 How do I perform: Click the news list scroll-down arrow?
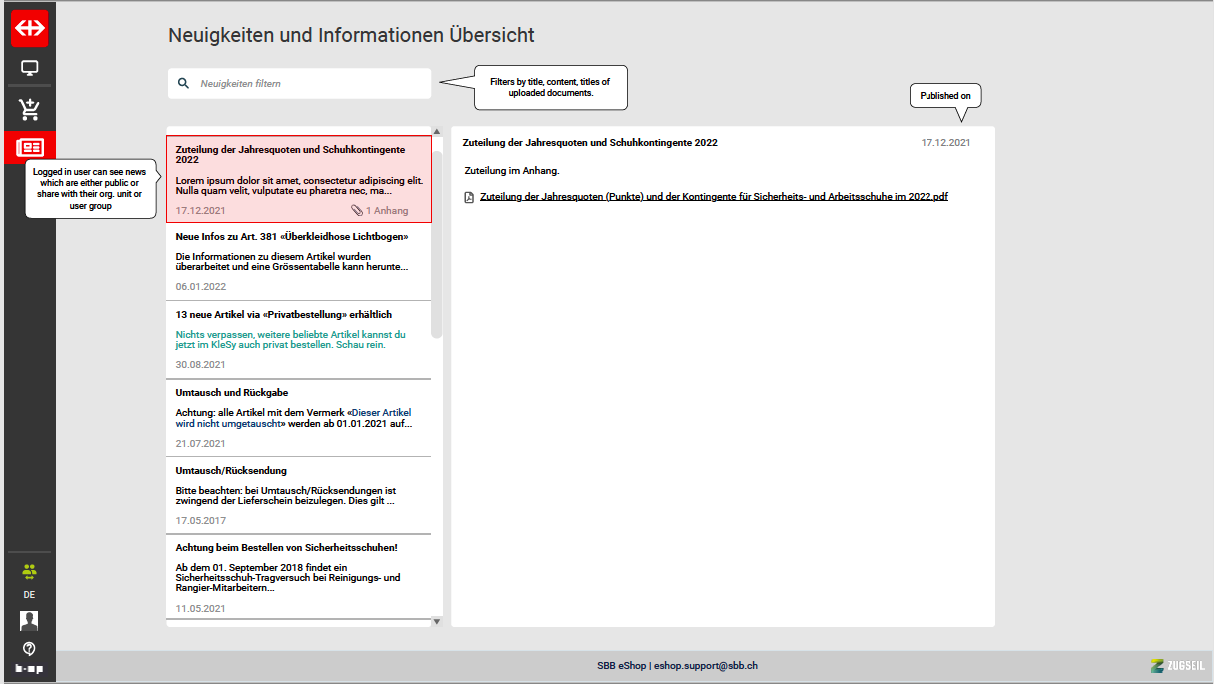[436, 621]
